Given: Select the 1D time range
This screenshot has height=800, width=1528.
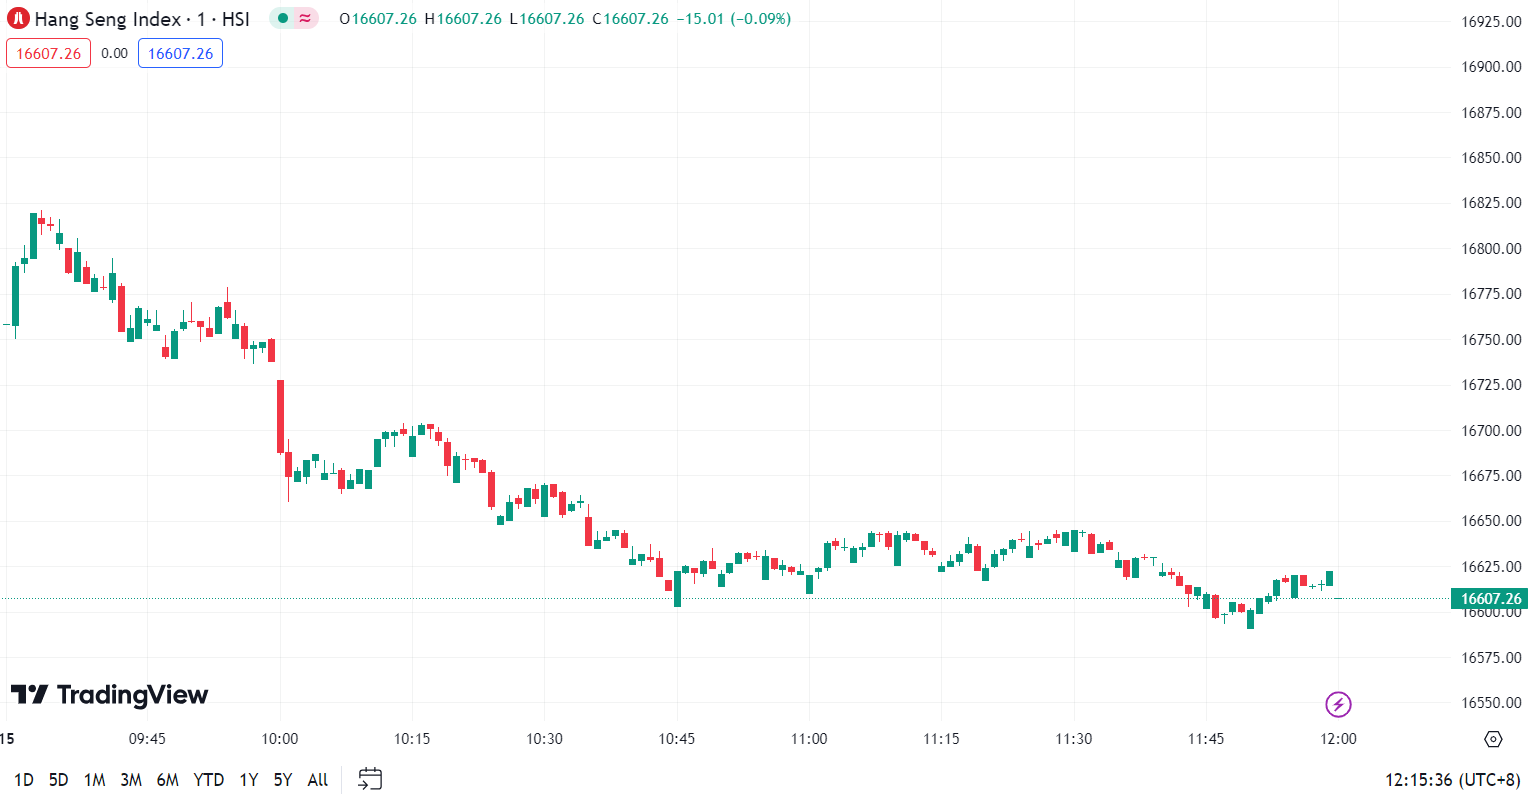Looking at the screenshot, I should (24, 780).
